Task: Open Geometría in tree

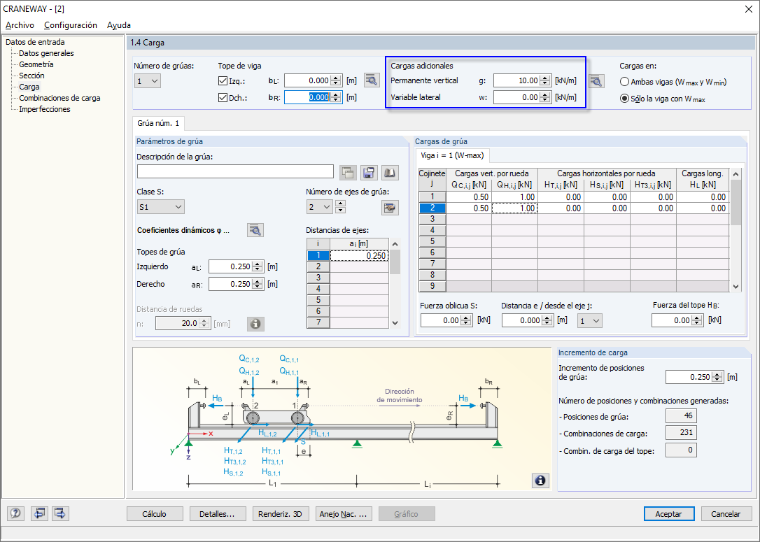Action: pyautogui.click(x=36, y=64)
